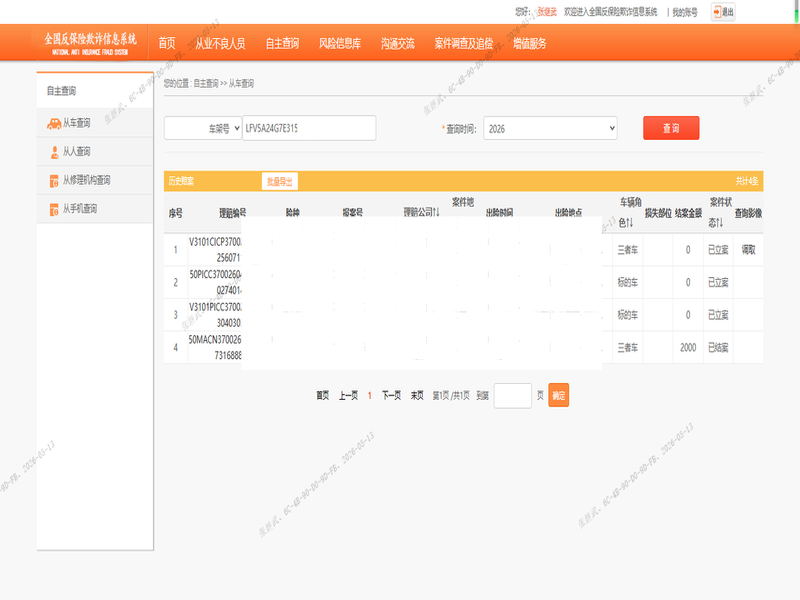
Task: Click the 历史赔案 section title
Action: point(181,181)
